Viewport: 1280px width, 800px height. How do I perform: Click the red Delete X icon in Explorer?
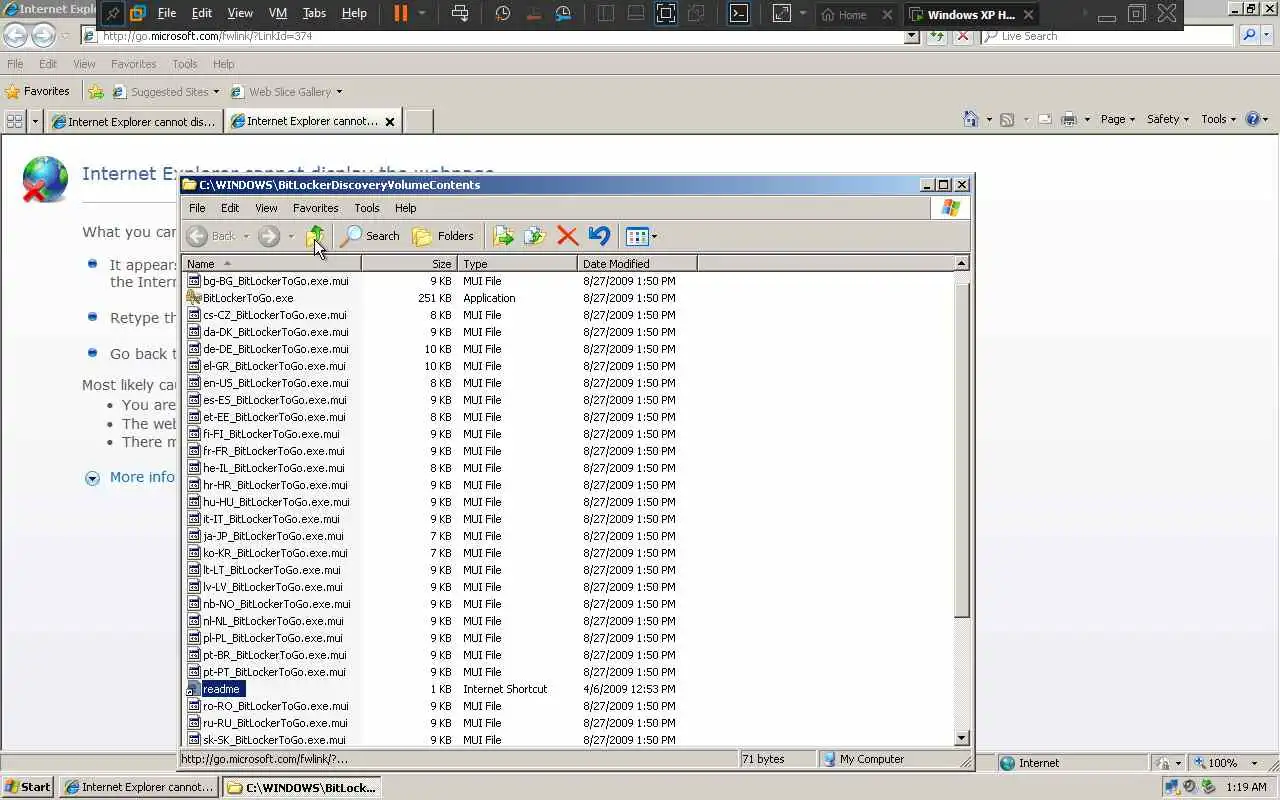coord(567,236)
